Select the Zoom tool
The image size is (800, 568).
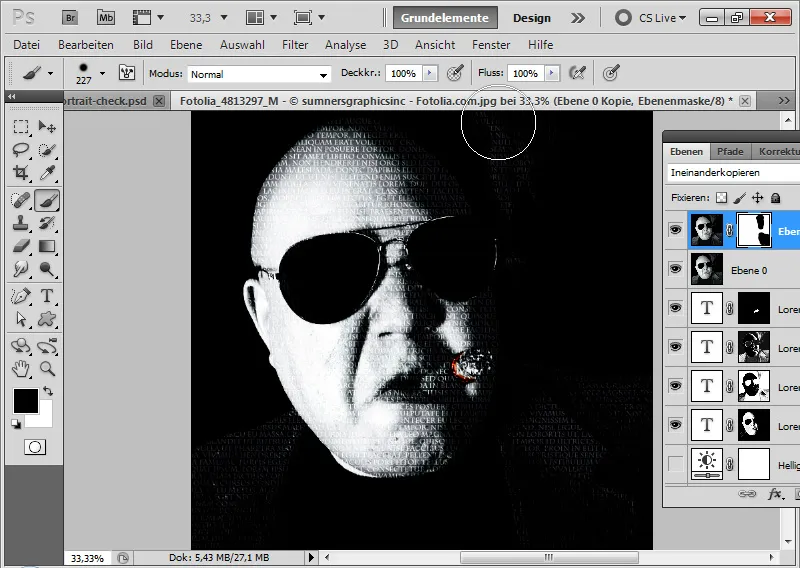[47, 368]
